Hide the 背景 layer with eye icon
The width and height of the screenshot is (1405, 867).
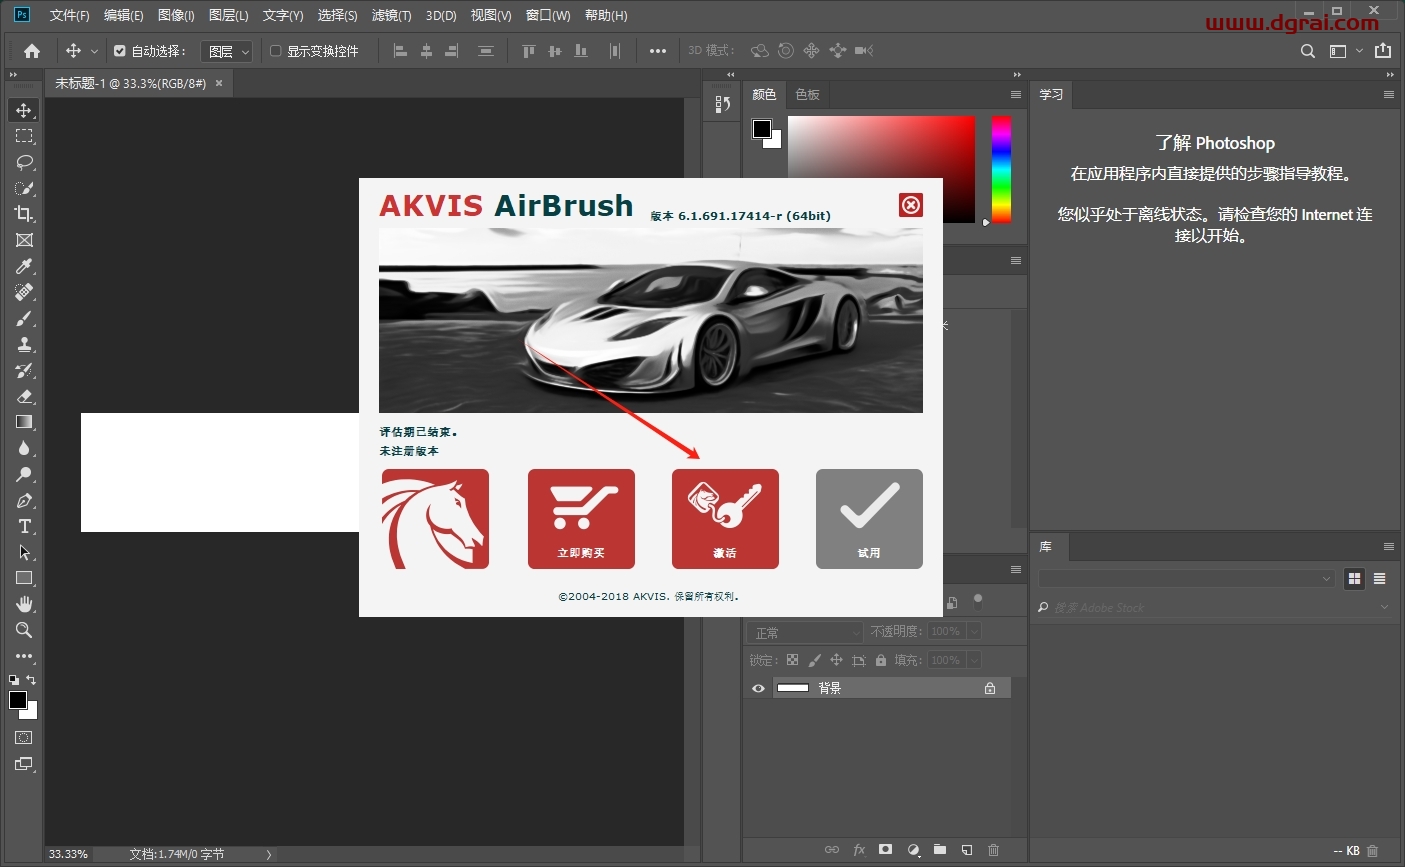758,688
